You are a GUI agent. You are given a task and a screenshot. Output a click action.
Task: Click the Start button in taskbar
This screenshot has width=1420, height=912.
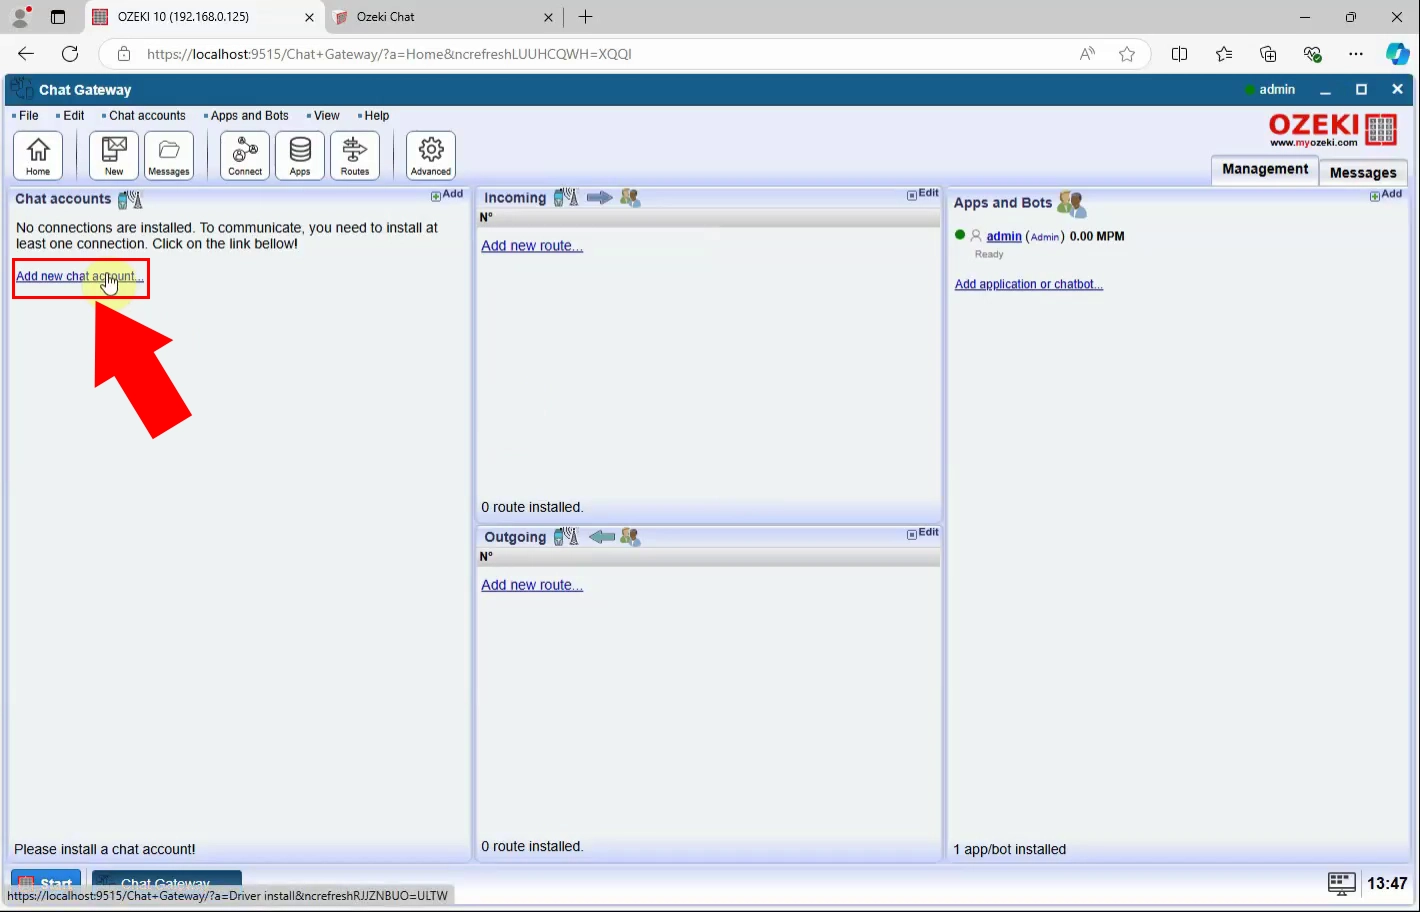pyautogui.click(x=46, y=881)
